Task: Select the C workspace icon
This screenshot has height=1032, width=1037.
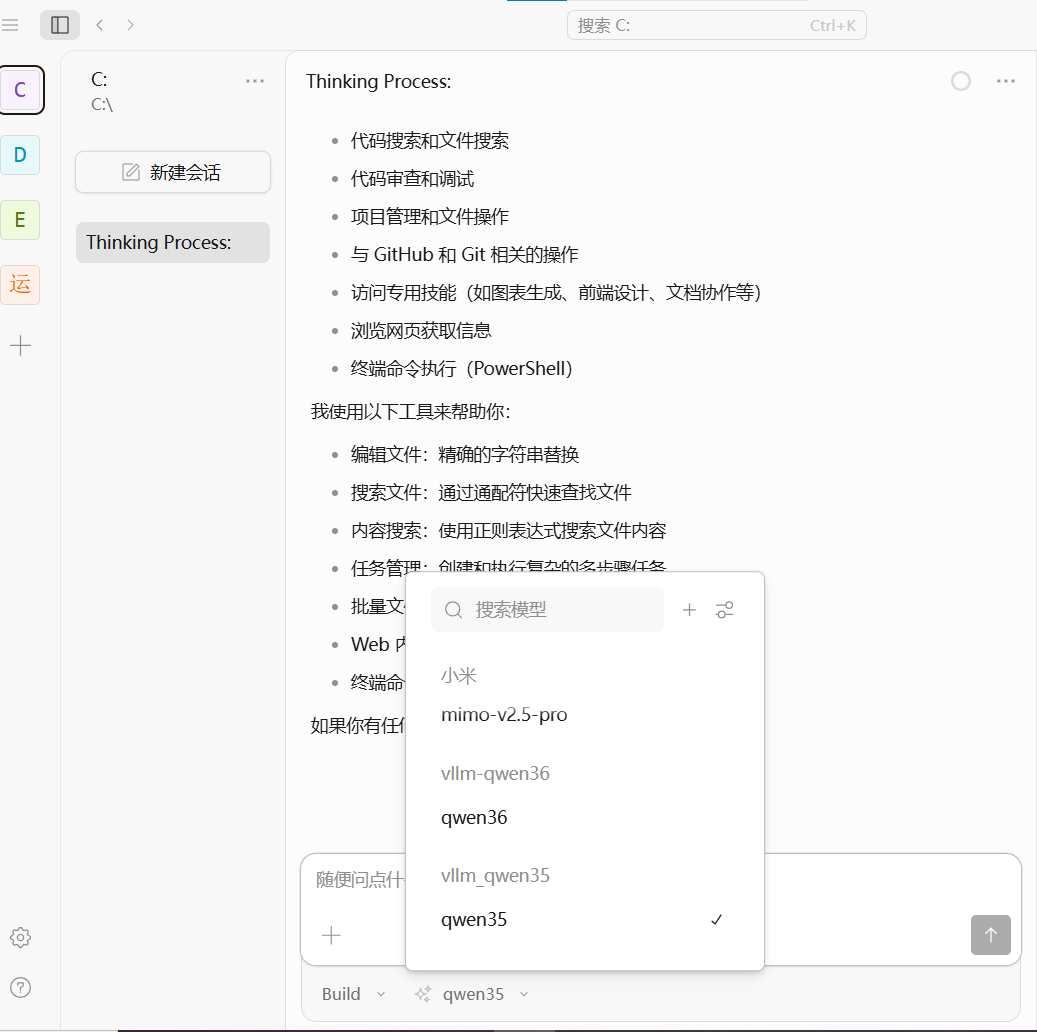Action: click(21, 89)
